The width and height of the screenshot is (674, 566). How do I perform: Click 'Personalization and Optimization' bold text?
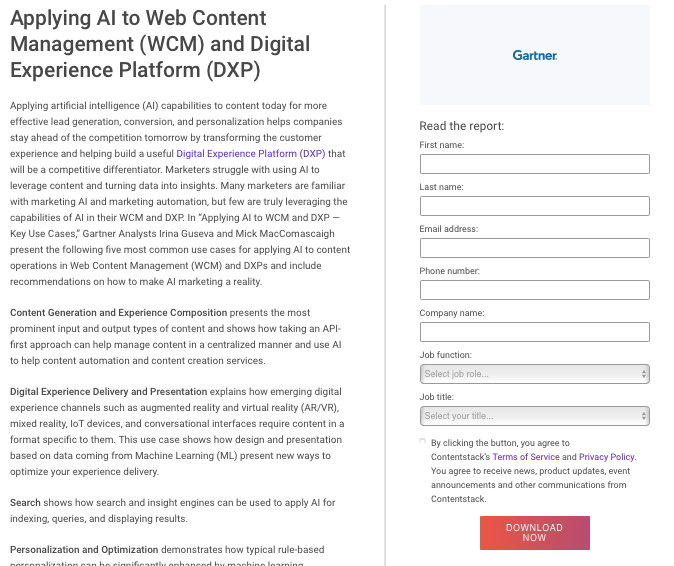tap(84, 550)
